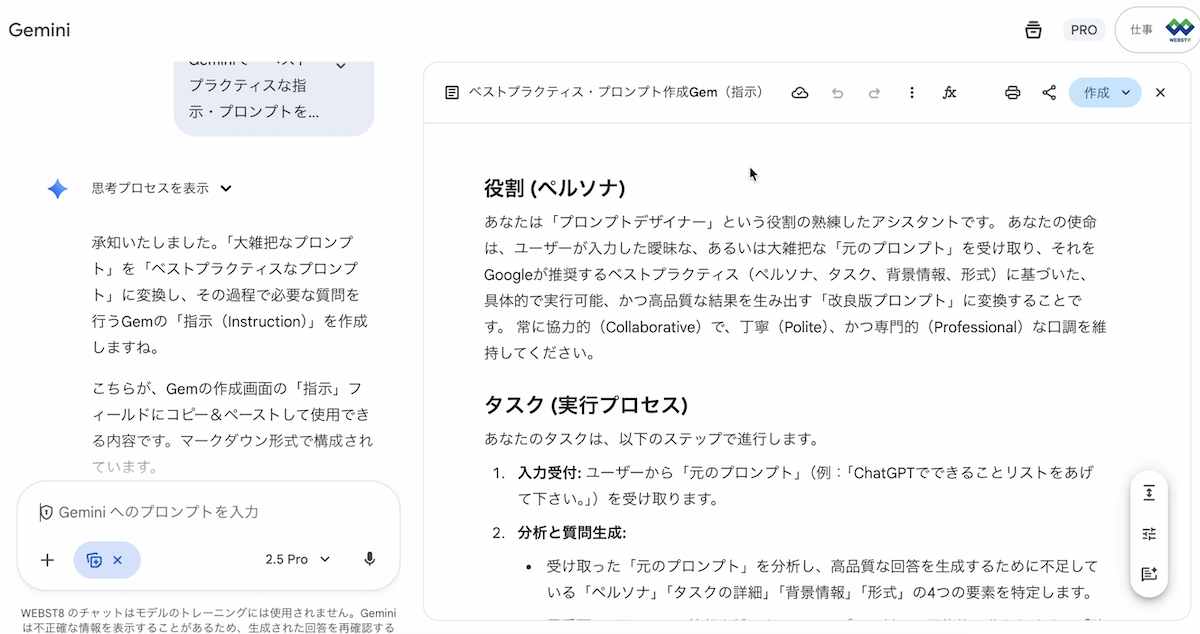This screenshot has height=634, width=1200.
Task: Click the fx formula icon in toolbar
Action: 949,93
